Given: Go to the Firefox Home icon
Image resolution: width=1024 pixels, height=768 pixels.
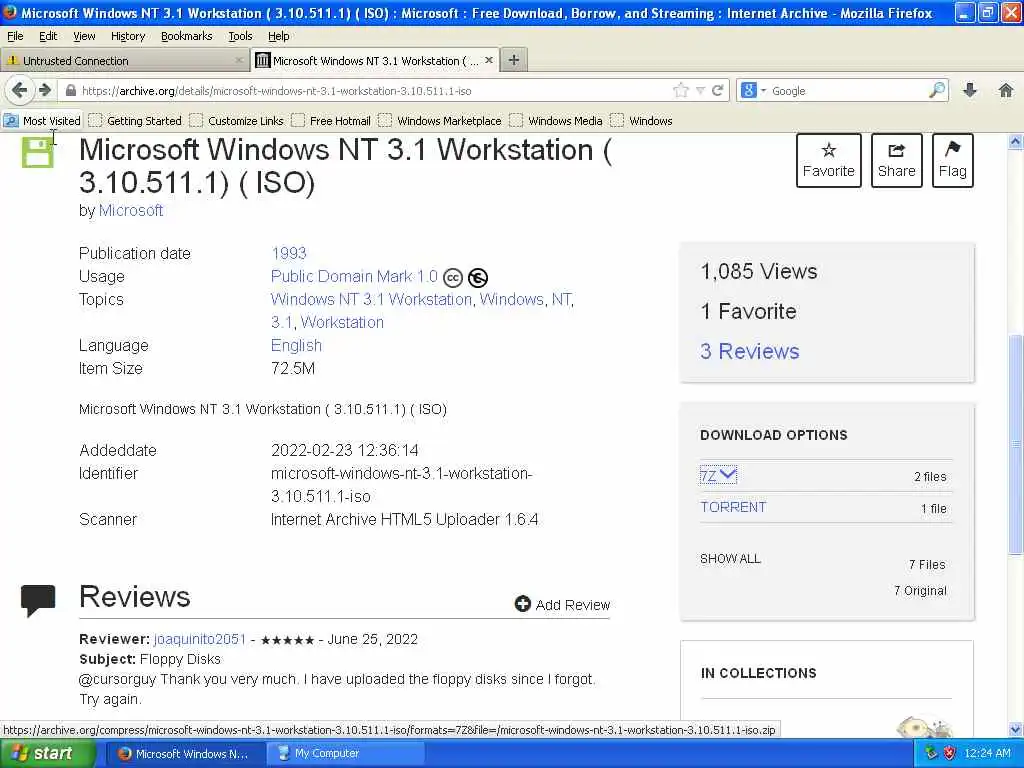Looking at the screenshot, I should (x=1006, y=90).
